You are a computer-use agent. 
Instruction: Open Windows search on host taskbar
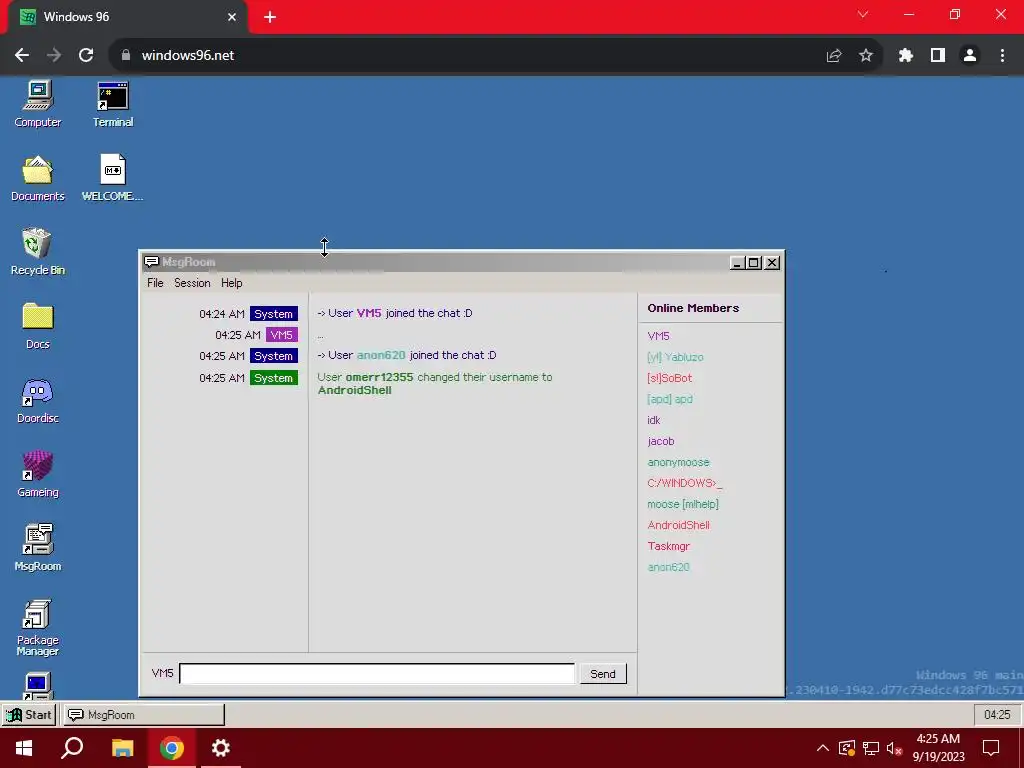pyautogui.click(x=72, y=748)
